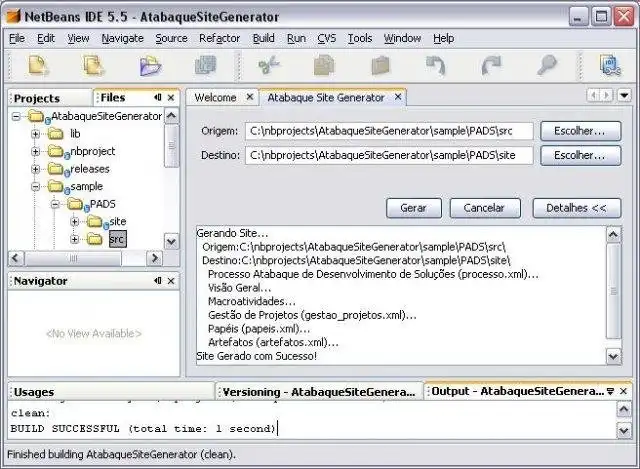This screenshot has height=469, width=640.
Task: Click the Undo arrow toolbar icon
Action: click(436, 65)
